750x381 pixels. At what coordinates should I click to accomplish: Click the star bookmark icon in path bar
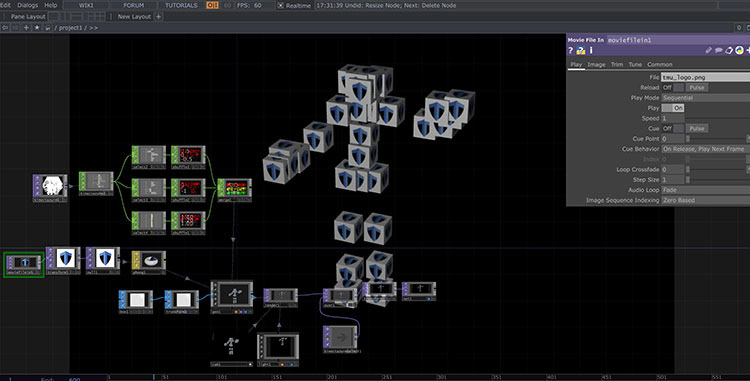pos(37,28)
